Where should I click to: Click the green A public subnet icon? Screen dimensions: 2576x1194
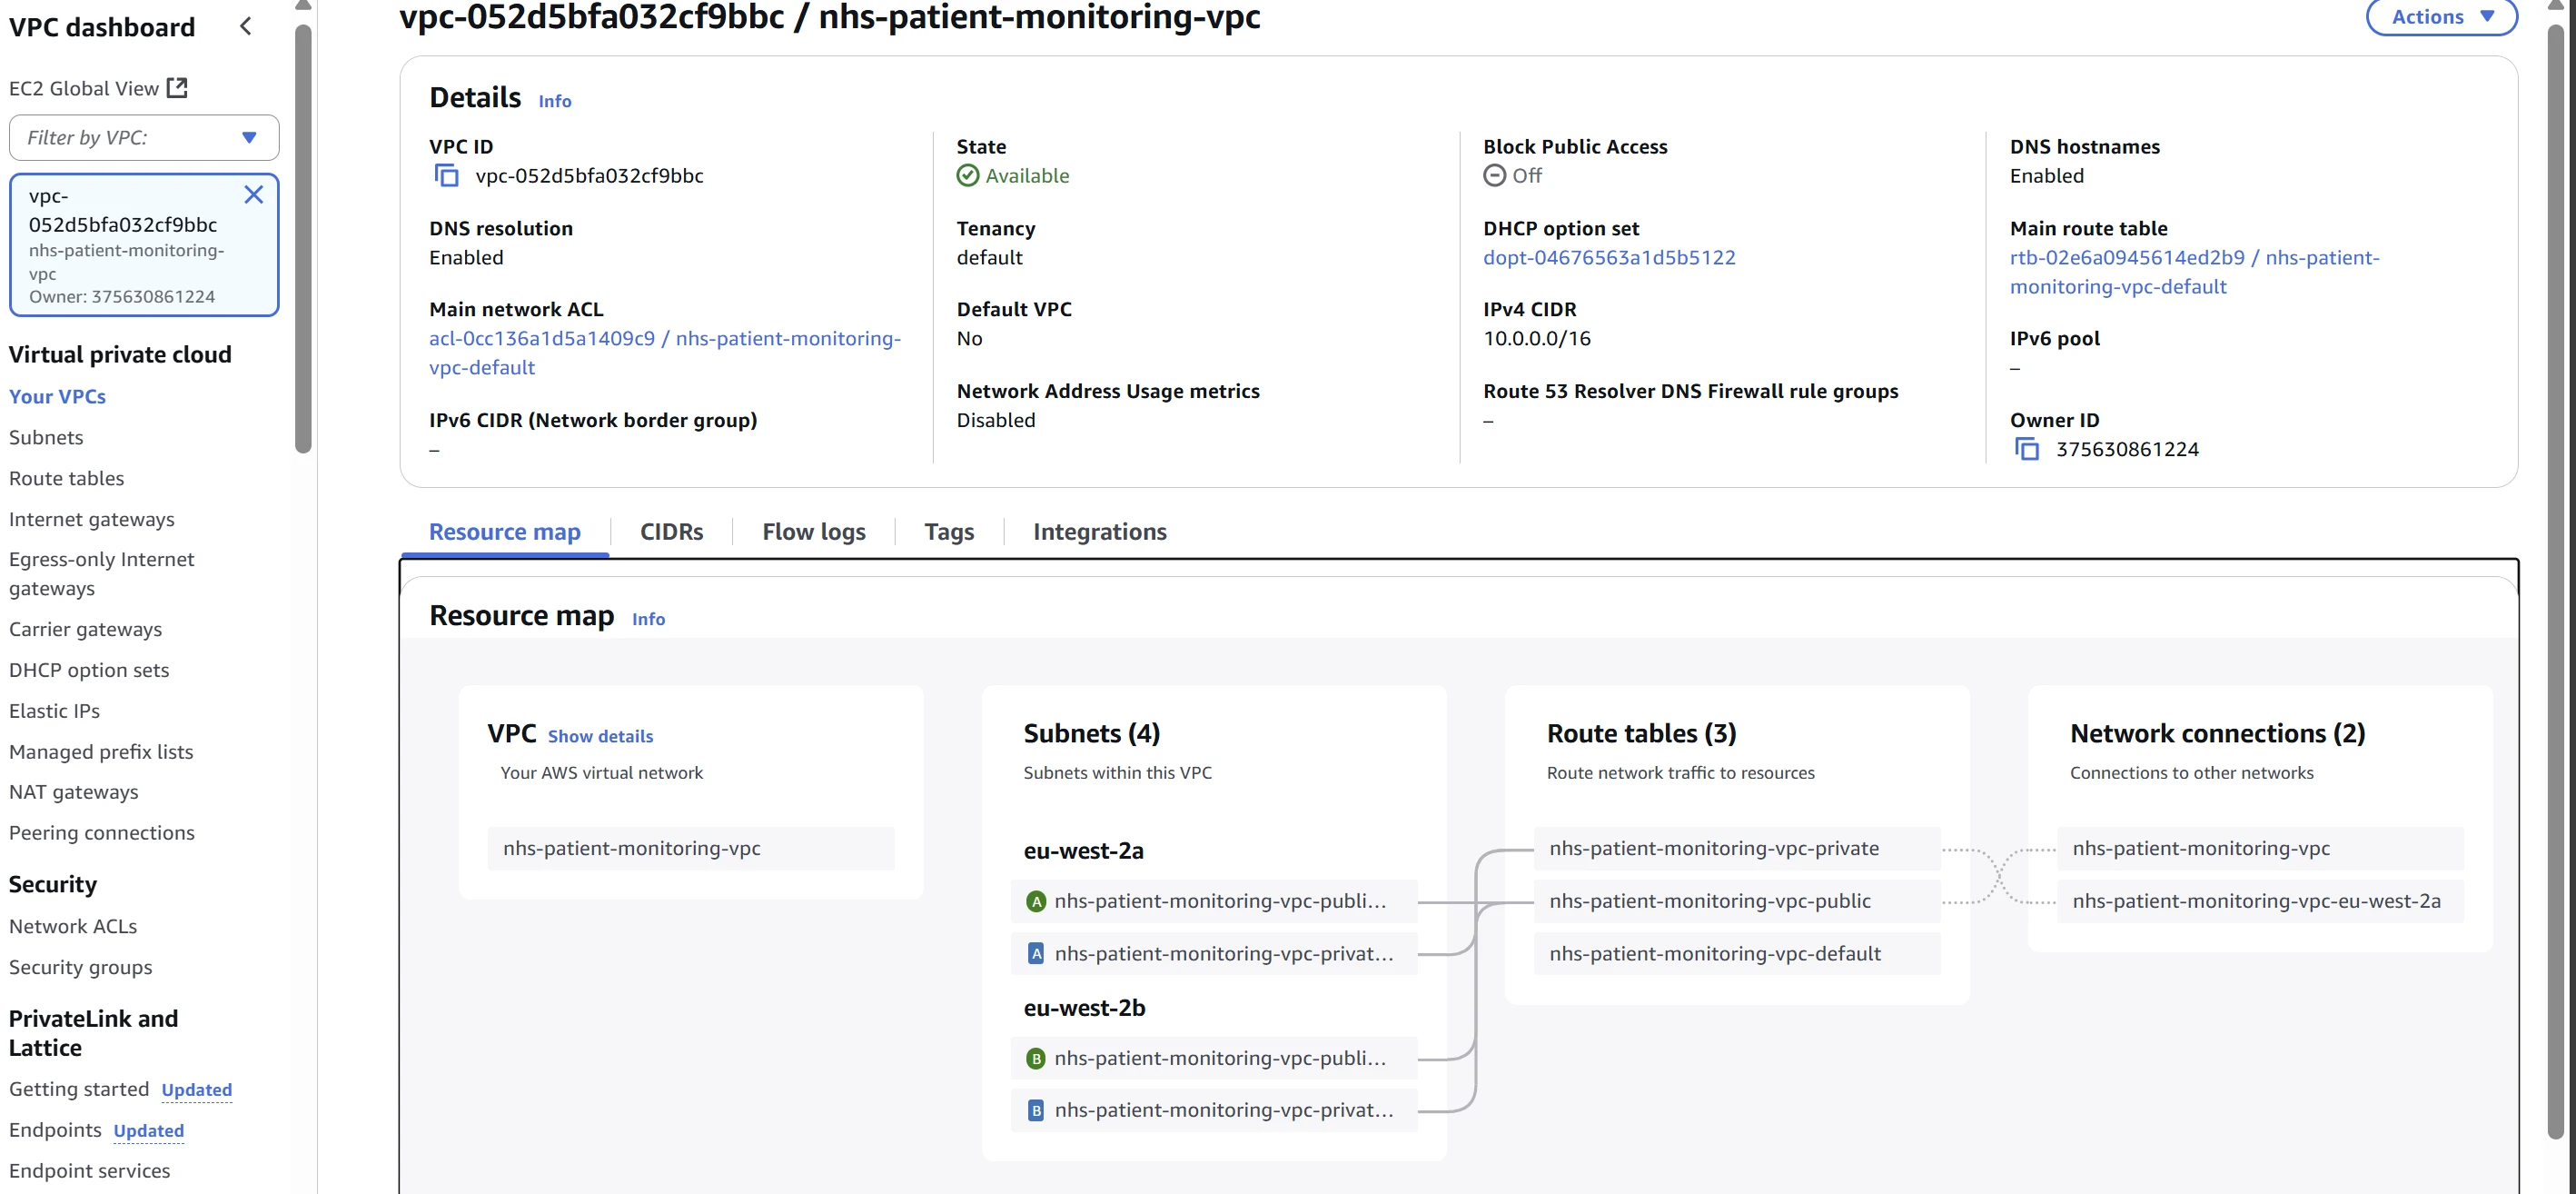pyautogui.click(x=1036, y=901)
